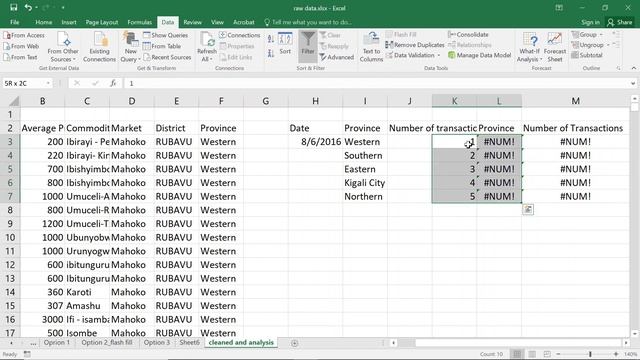Open Ribbon Display Options icon
The width and height of the screenshot is (640, 360).
559,8
